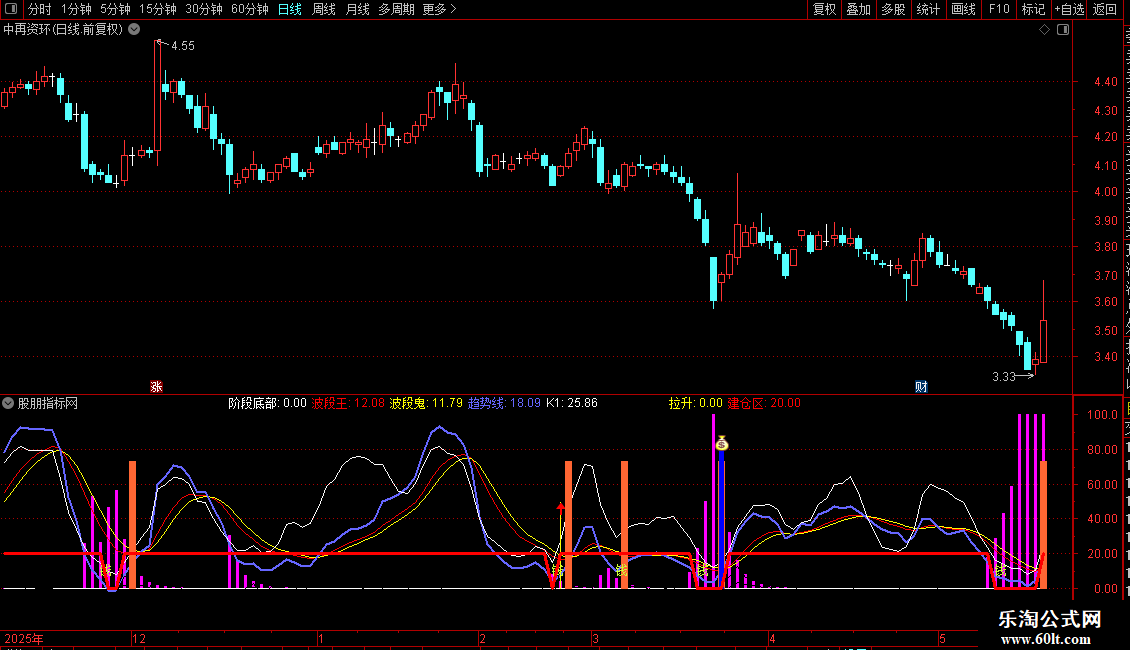Image resolution: width=1130 pixels, height=650 pixels.
Task: Click the 2025年 label on time axis
Action: tap(24, 639)
